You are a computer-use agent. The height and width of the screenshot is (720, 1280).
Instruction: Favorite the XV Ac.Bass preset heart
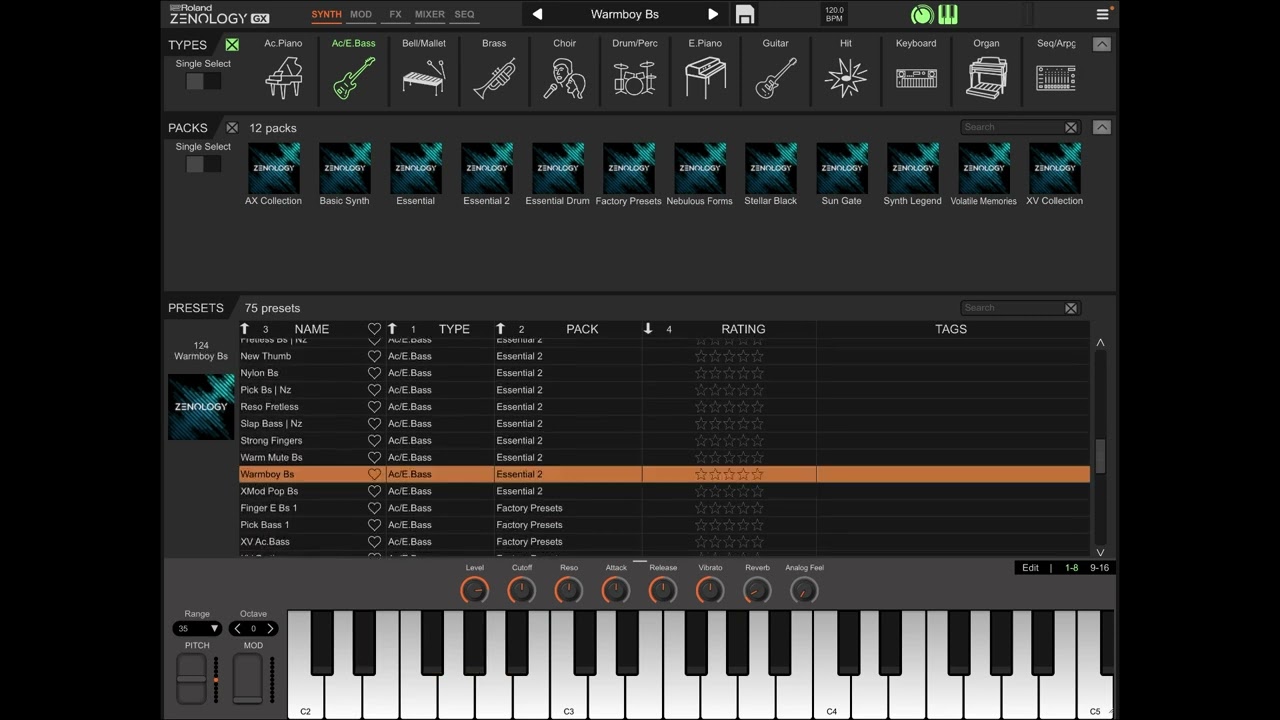pos(374,542)
